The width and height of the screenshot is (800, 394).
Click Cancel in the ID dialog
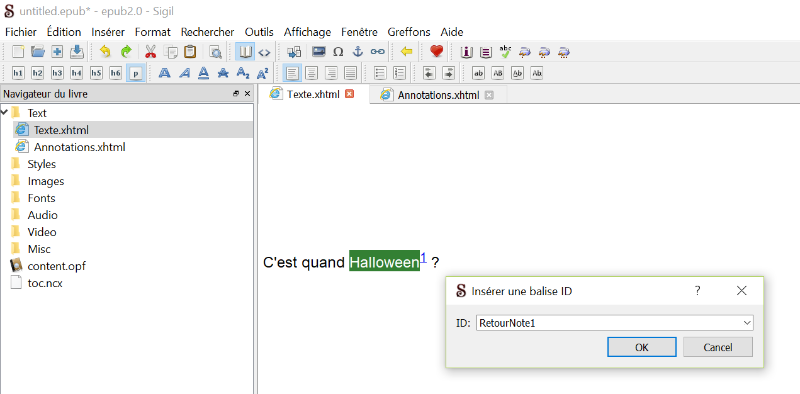point(717,347)
